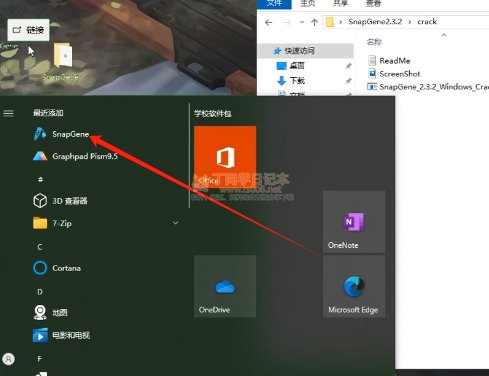Launch the Microsoft Edge tile
The width and height of the screenshot is (489, 376).
click(x=354, y=286)
